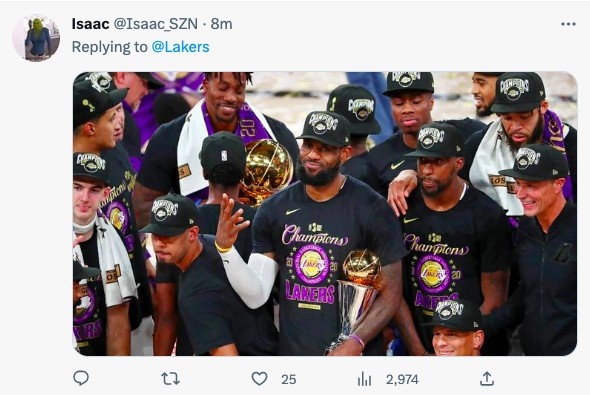Open the @Lakers mention link

tap(180, 47)
